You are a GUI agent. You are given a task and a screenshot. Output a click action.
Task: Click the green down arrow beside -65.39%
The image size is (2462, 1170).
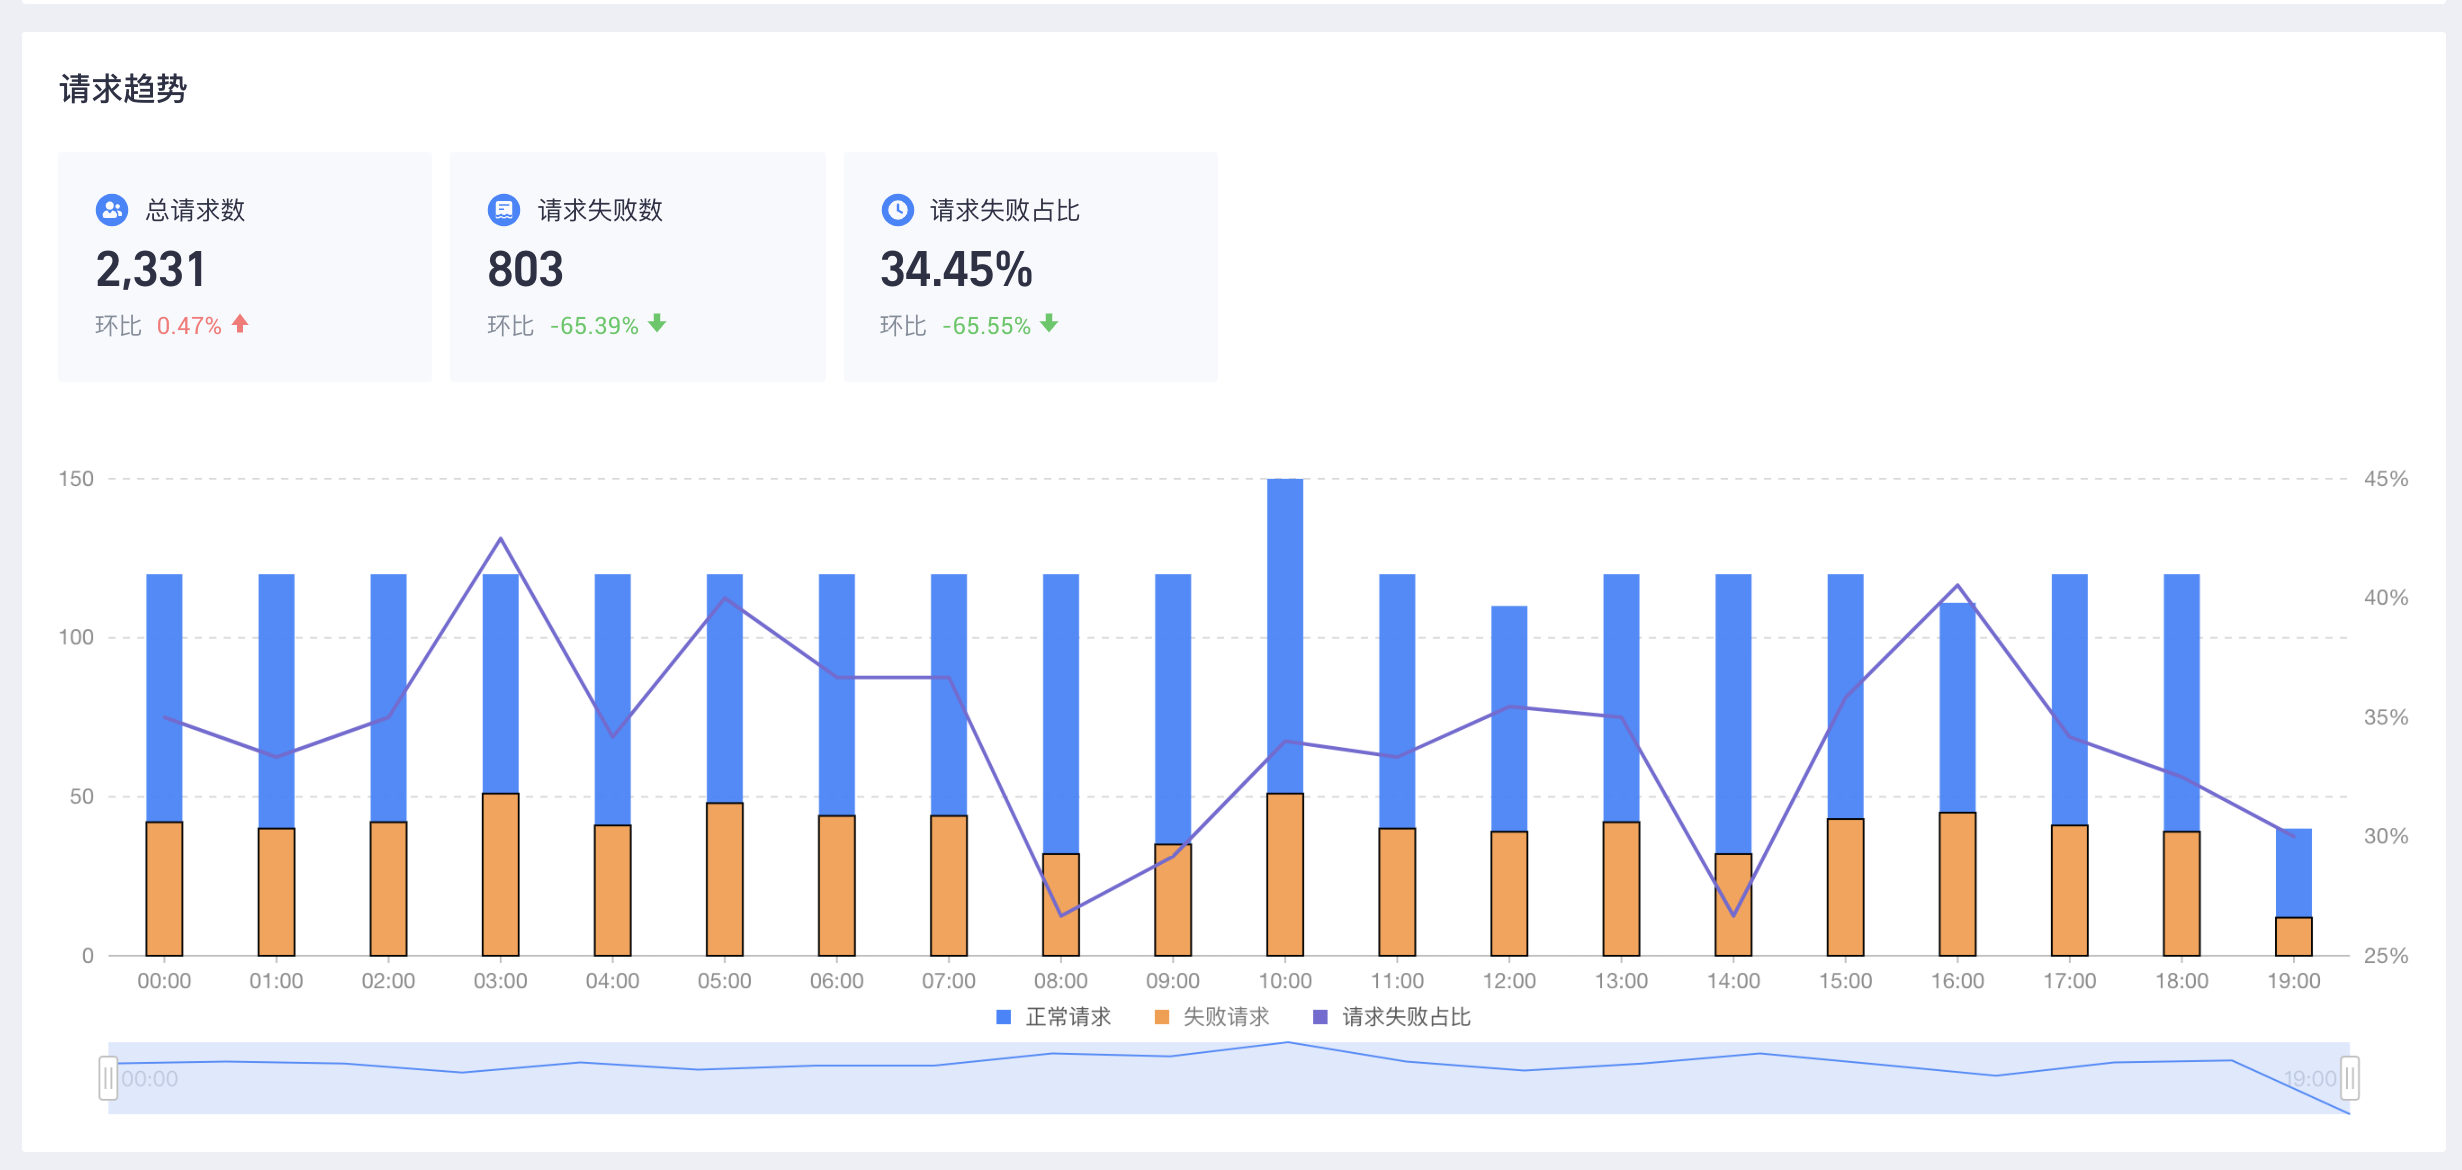point(657,324)
